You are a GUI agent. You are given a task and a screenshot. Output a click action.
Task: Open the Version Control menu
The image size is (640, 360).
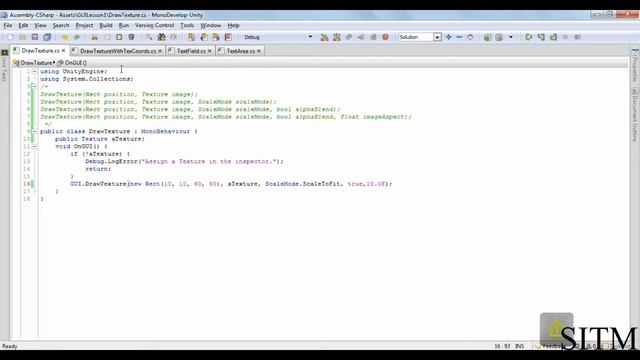pos(154,25)
